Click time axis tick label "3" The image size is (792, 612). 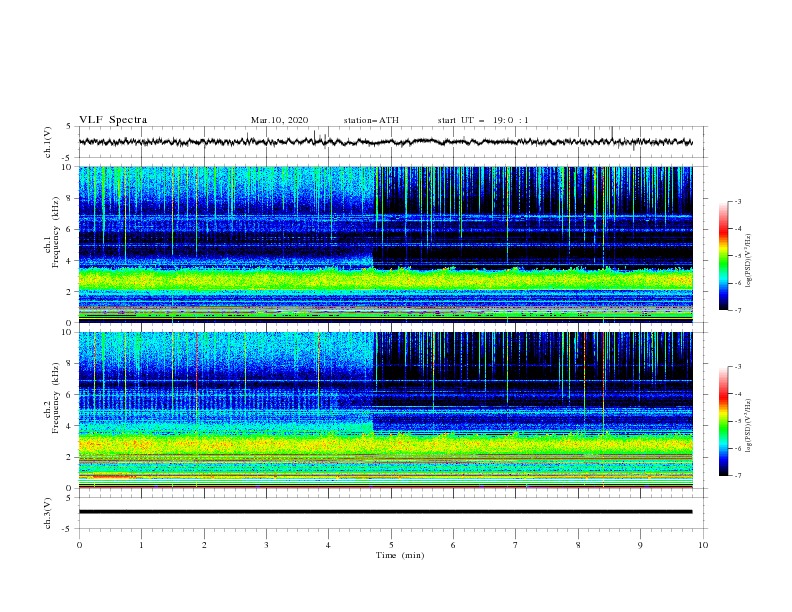(266, 545)
